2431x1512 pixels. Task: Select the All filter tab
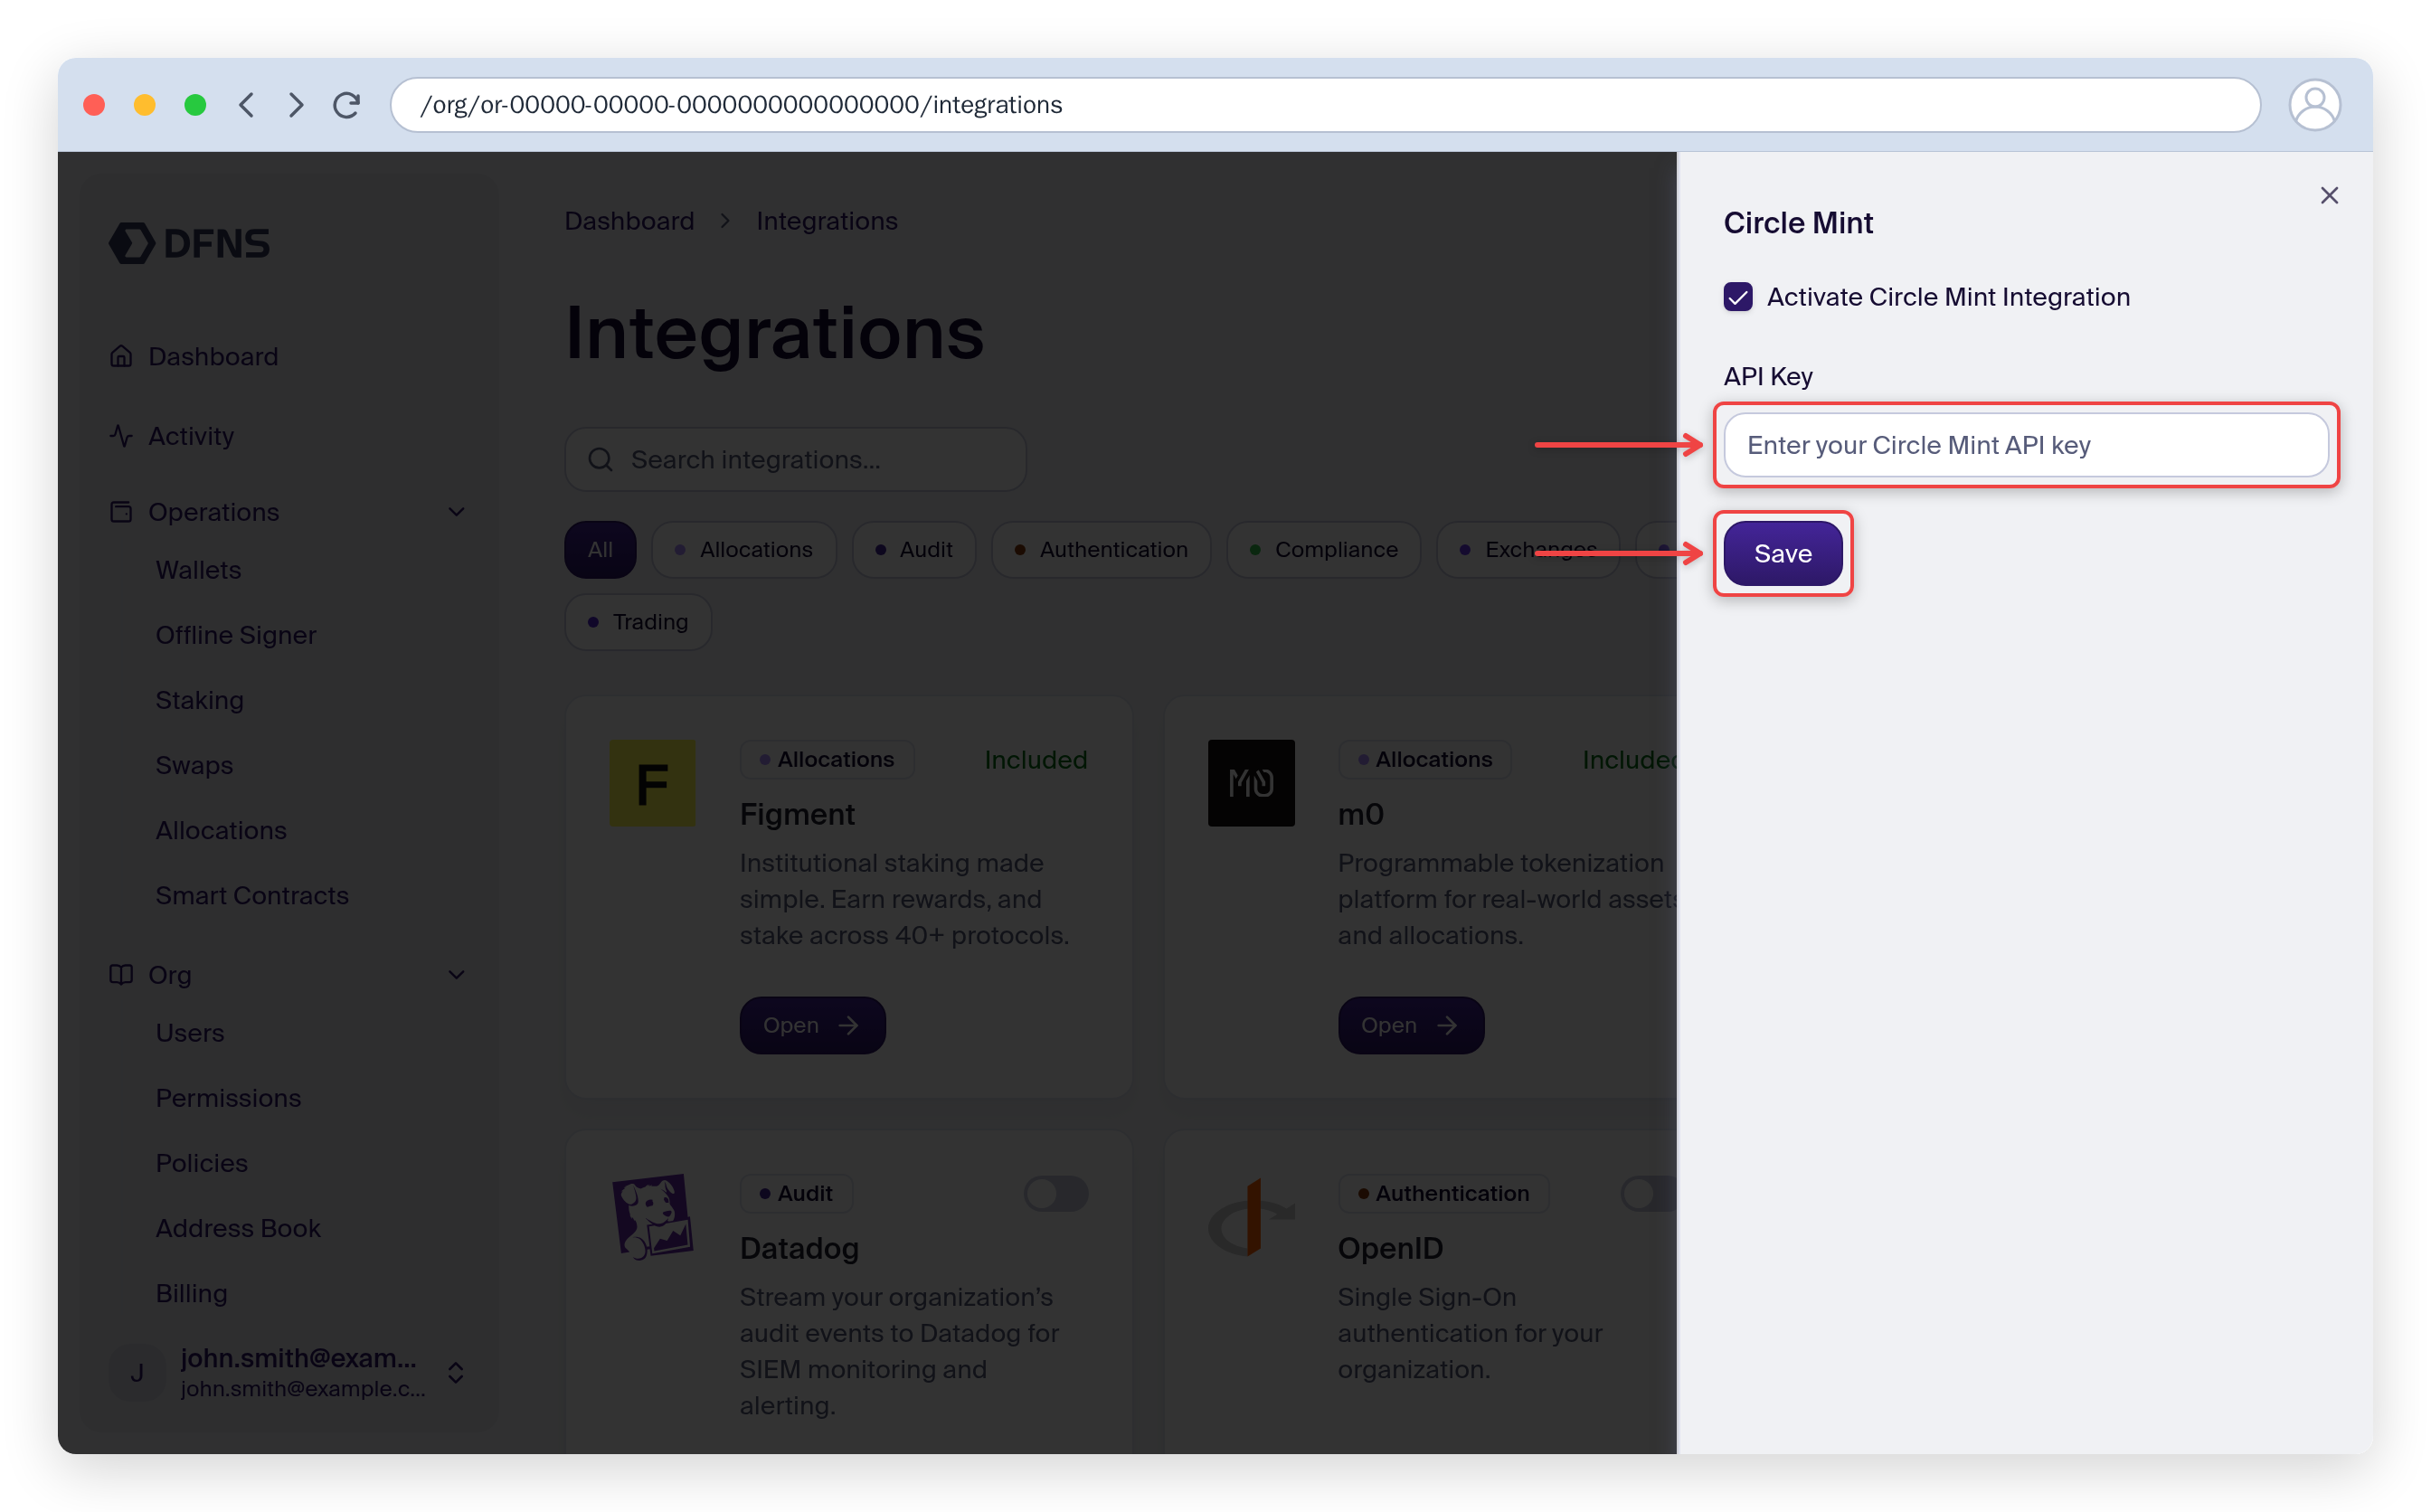tap(600, 550)
